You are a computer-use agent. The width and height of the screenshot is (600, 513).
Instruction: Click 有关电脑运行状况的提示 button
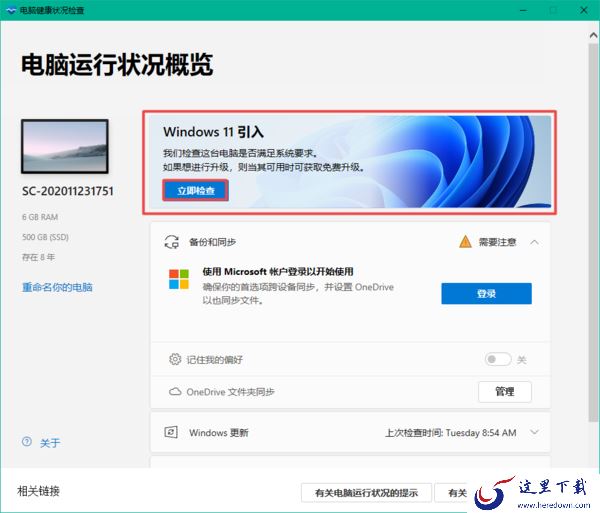point(366,493)
